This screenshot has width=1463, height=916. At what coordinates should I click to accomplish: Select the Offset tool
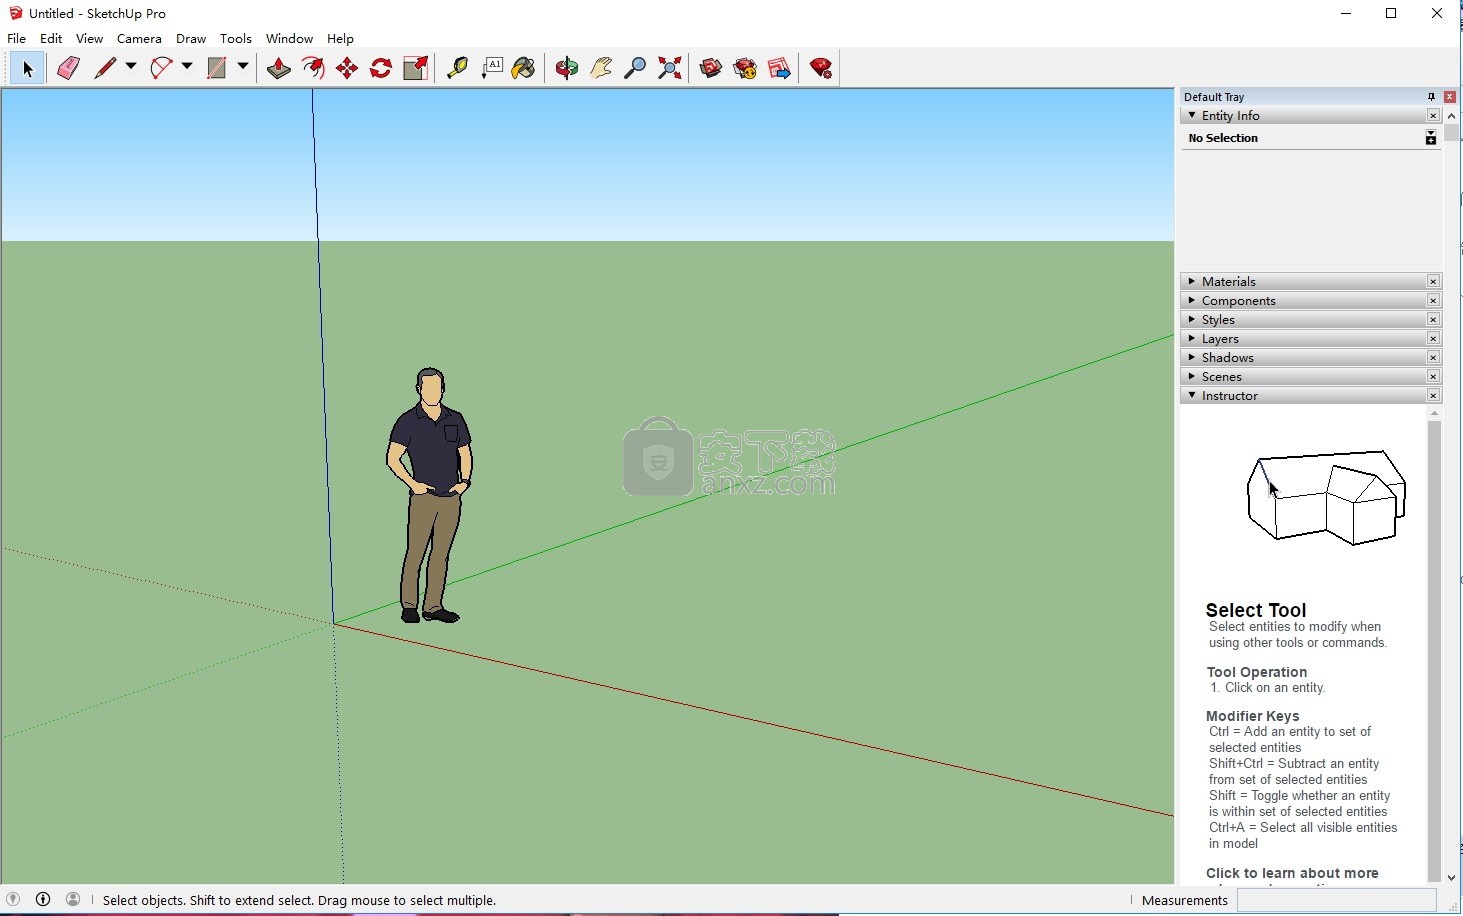tap(313, 68)
